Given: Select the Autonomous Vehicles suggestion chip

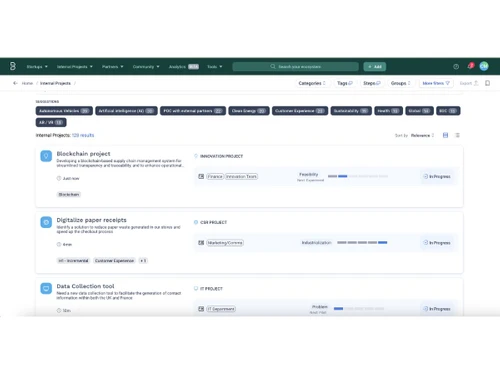Looking at the screenshot, I should pos(64,111).
